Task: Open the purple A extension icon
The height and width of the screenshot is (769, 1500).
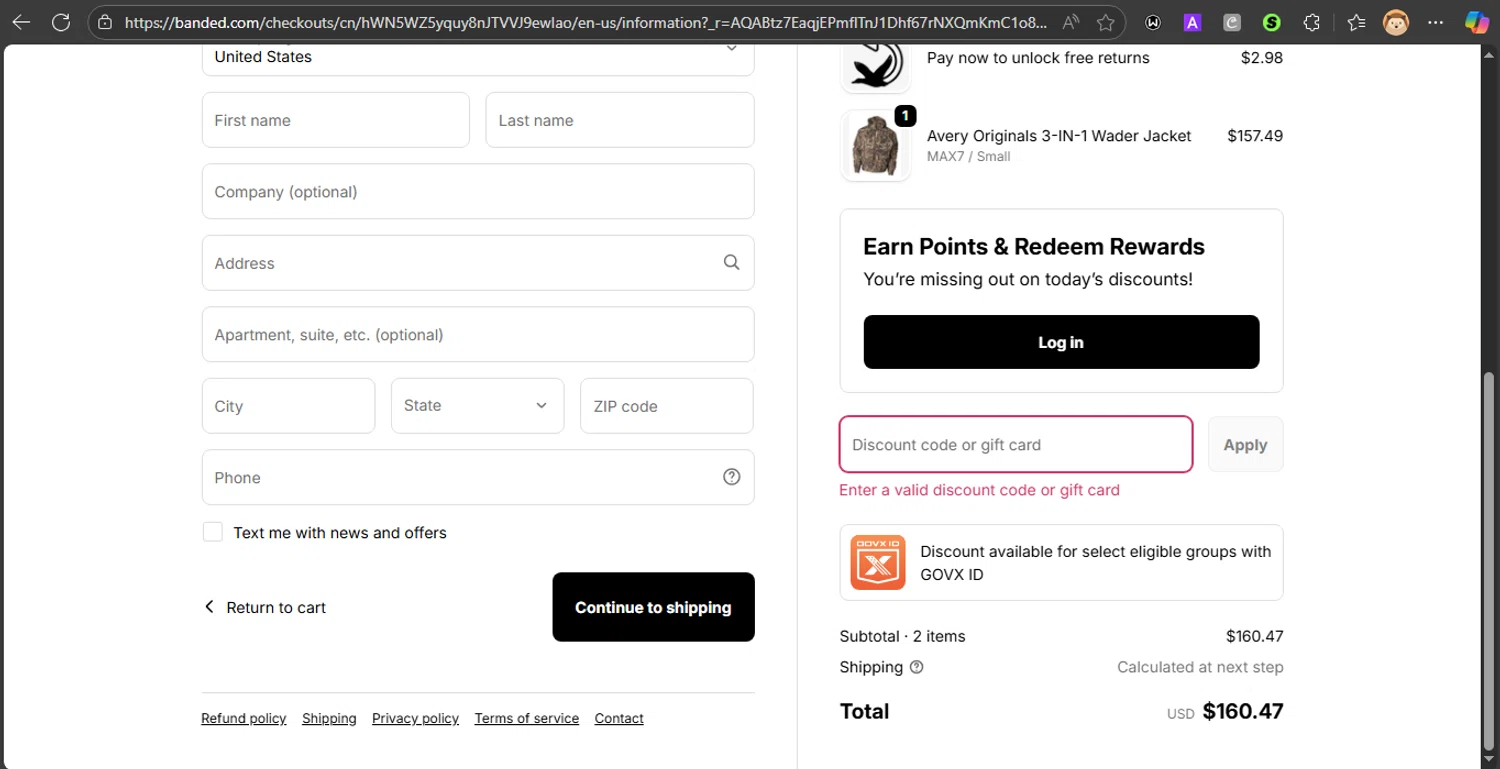Action: [x=1192, y=22]
